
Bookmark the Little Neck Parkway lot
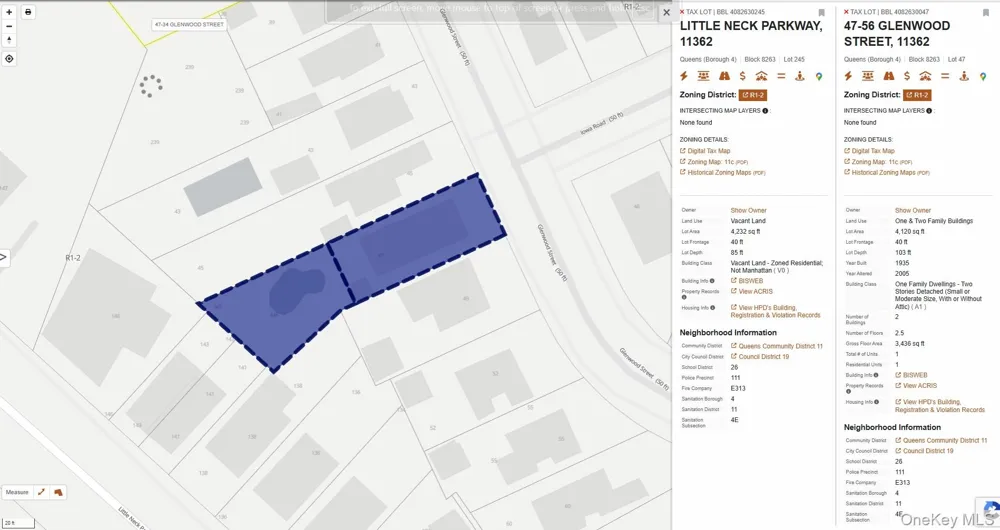[821, 13]
